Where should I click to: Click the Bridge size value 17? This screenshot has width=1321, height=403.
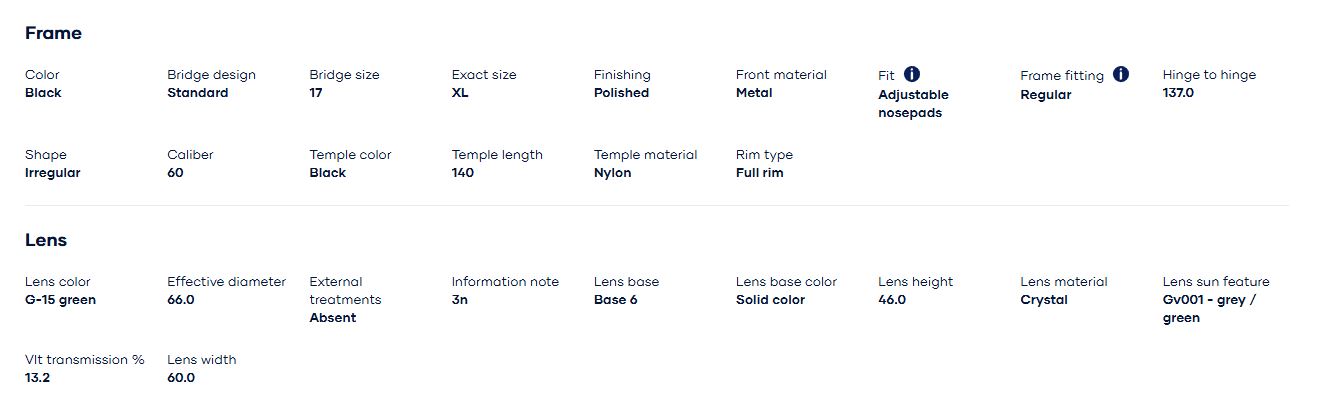point(316,93)
